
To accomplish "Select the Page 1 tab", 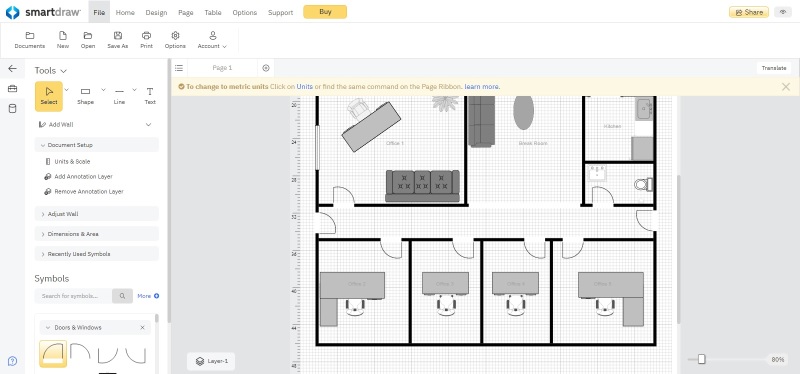I will pyautogui.click(x=222, y=68).
